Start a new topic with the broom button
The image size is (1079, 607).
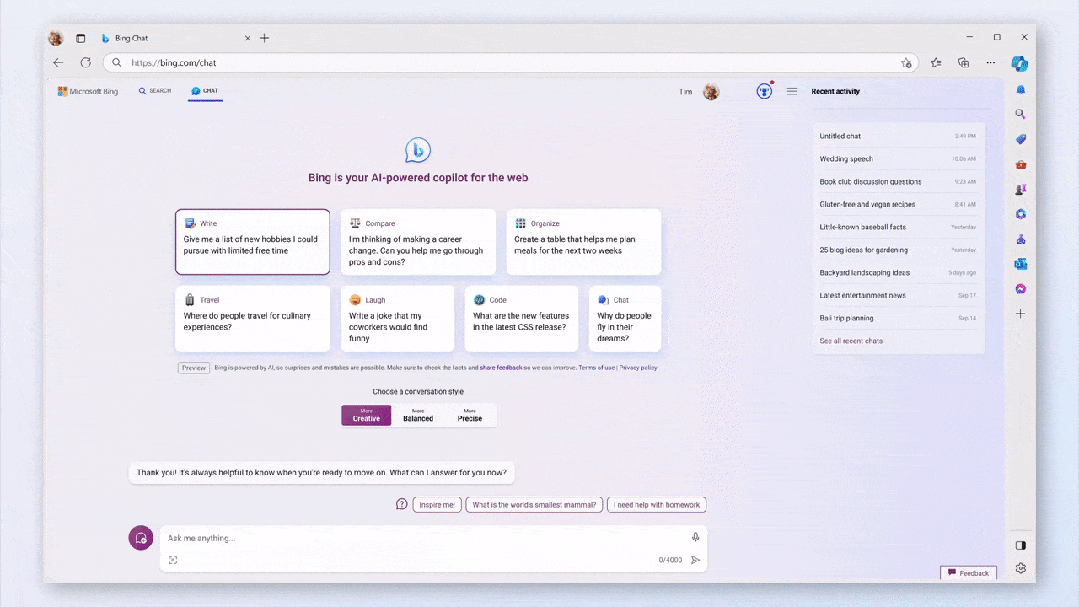(141, 538)
